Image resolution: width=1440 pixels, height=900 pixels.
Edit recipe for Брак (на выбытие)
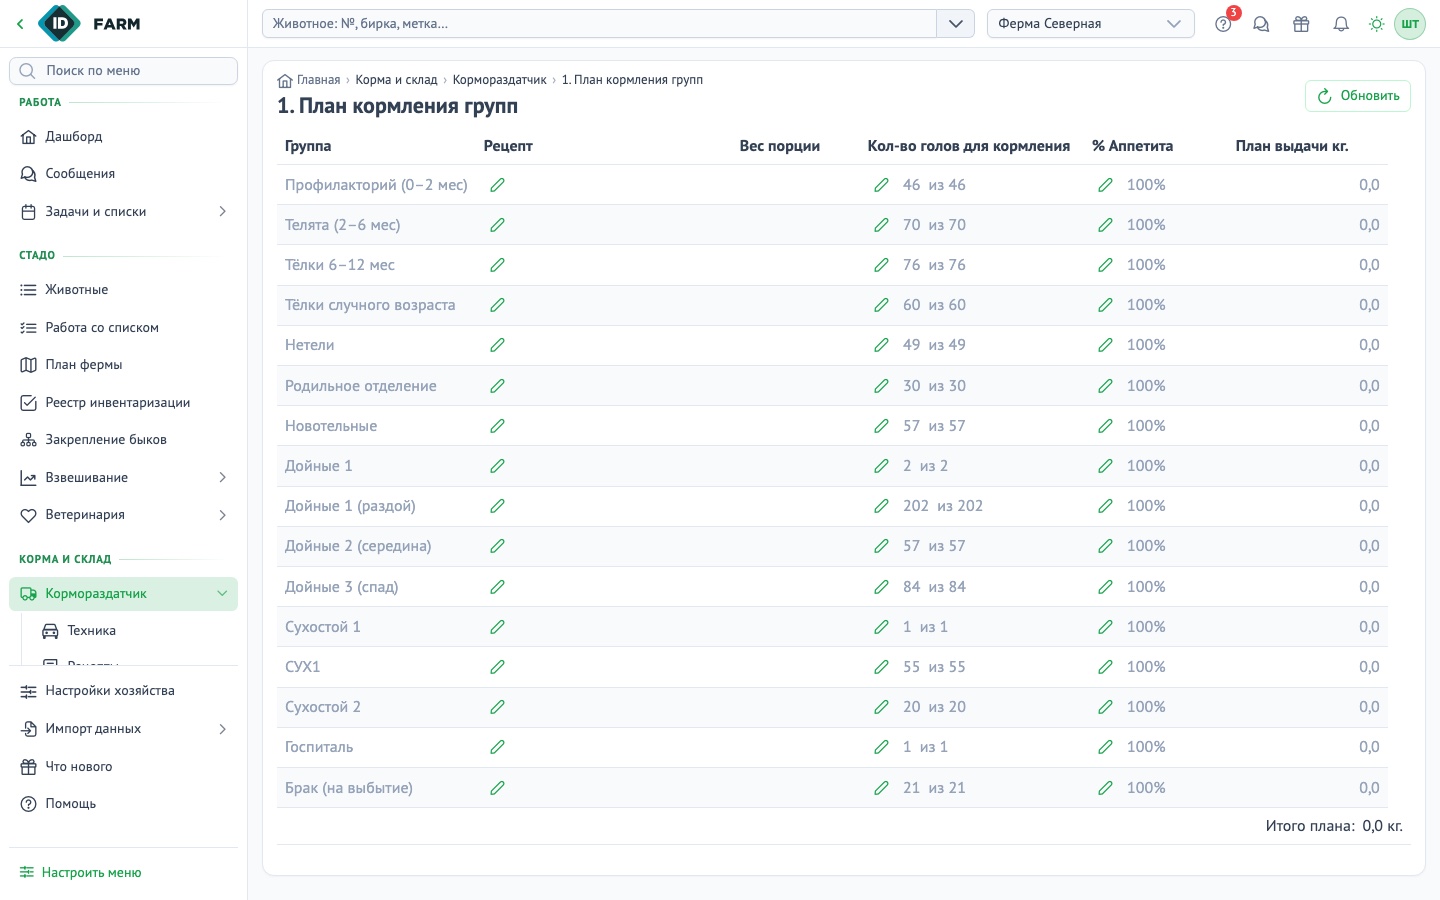(x=497, y=788)
